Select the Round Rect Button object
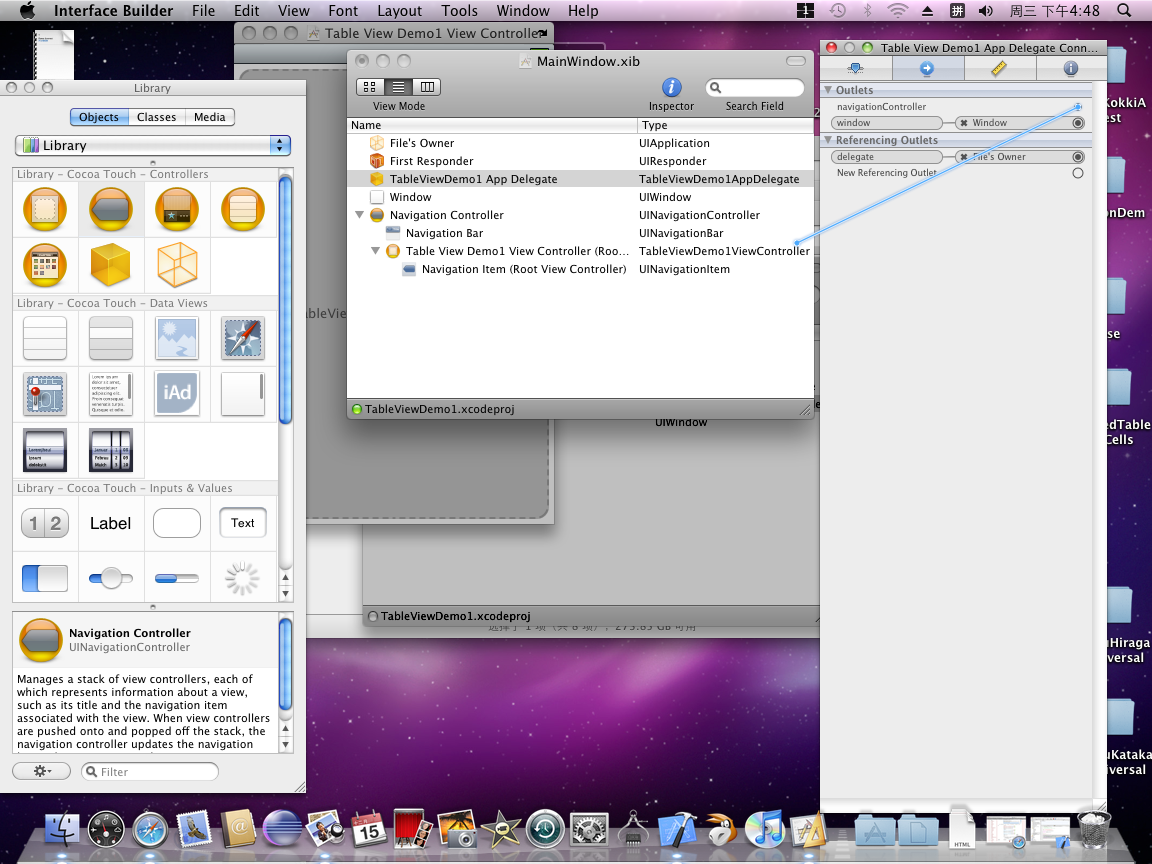1152x864 pixels. (x=177, y=523)
